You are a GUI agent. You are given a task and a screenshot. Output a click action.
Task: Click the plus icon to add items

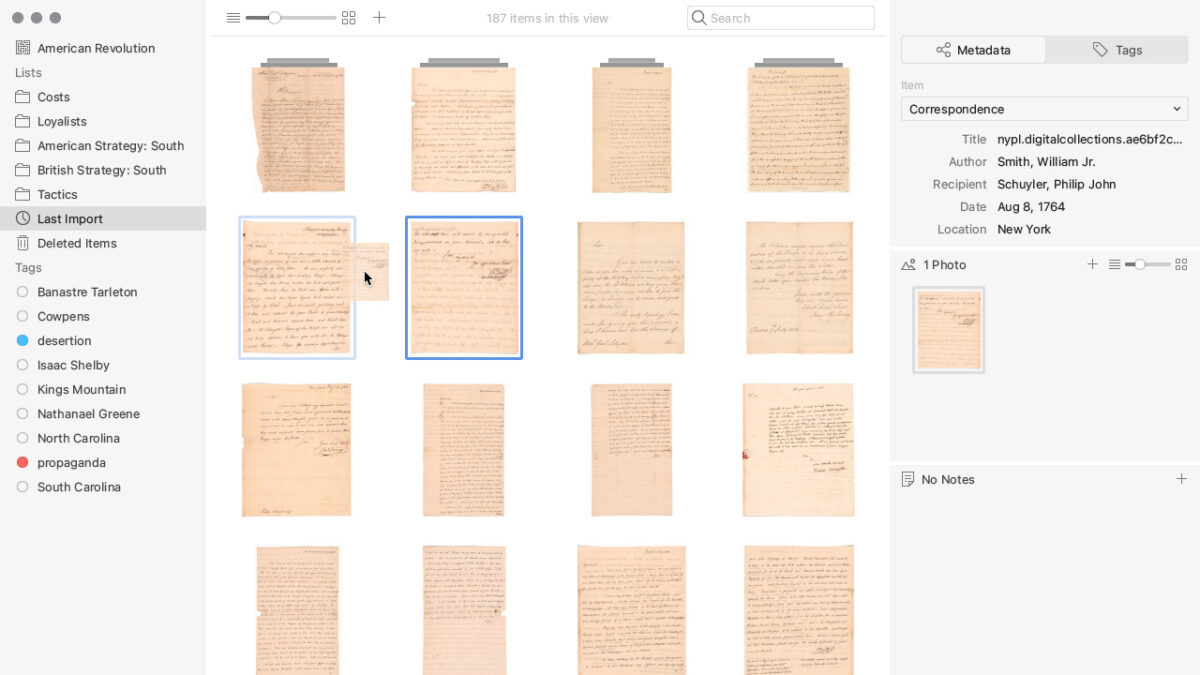(379, 18)
